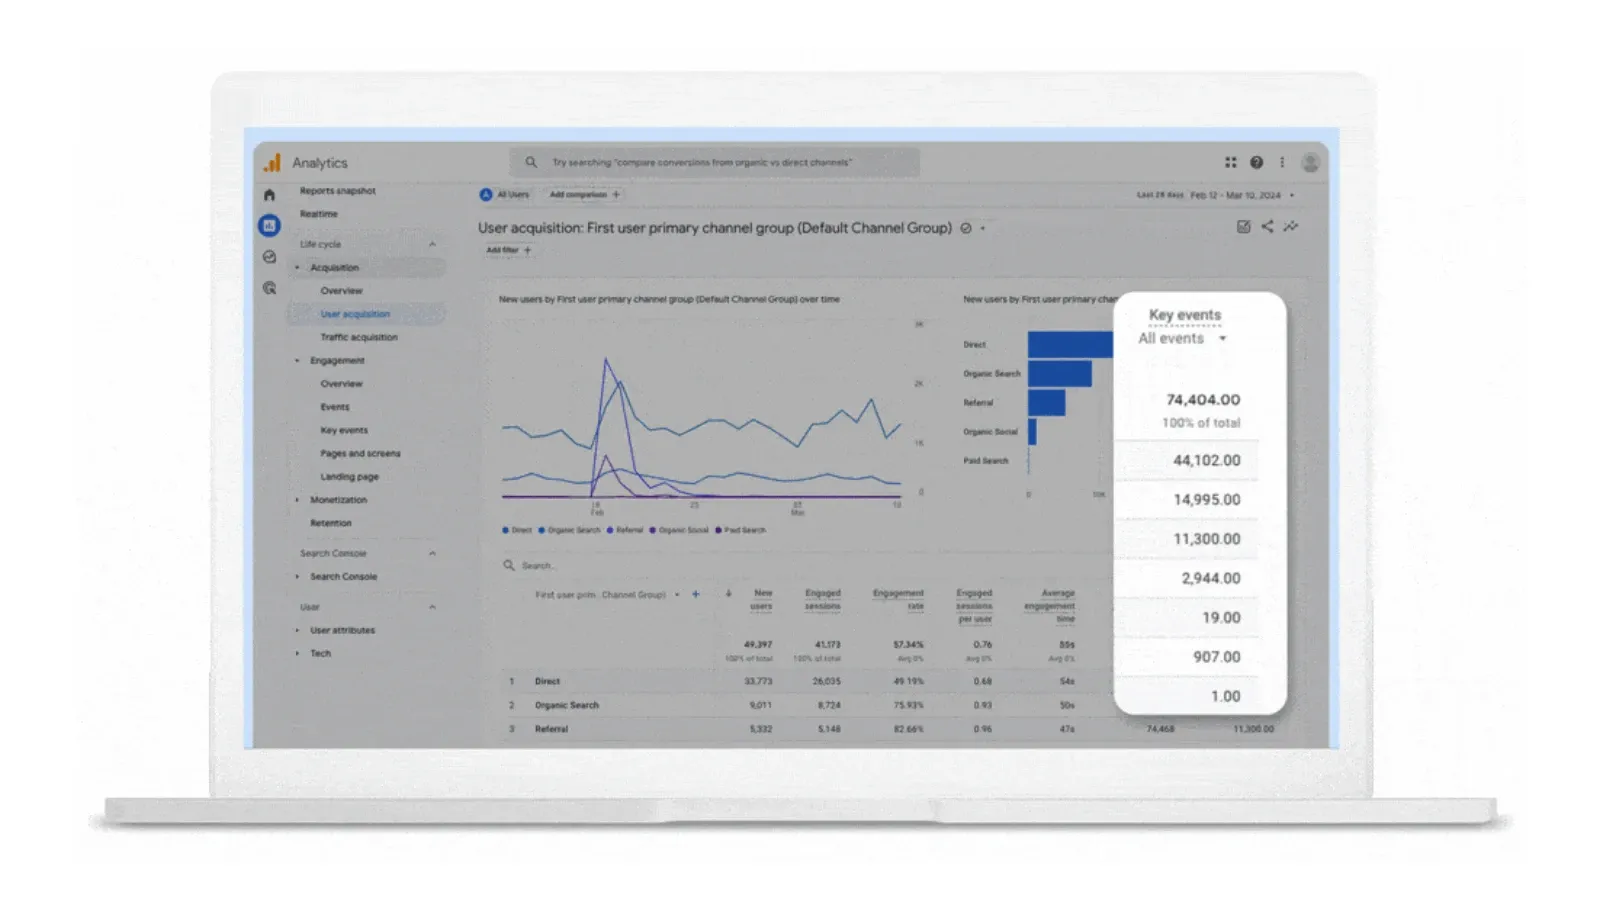Open the insights sparkline icon

(x=1291, y=227)
